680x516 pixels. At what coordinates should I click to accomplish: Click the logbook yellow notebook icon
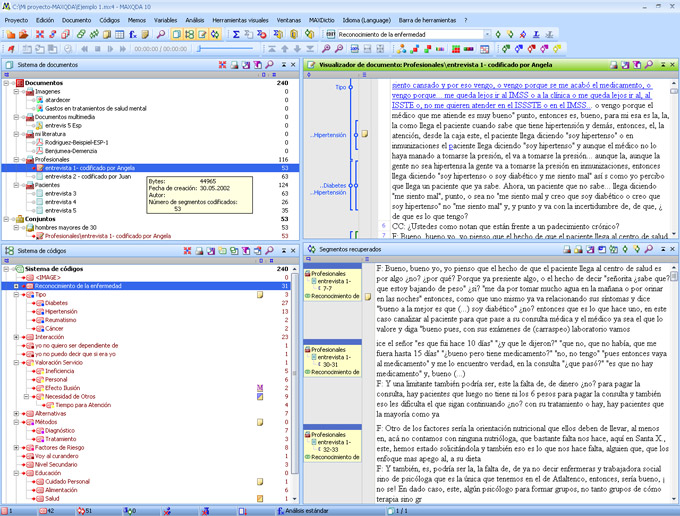point(145,34)
